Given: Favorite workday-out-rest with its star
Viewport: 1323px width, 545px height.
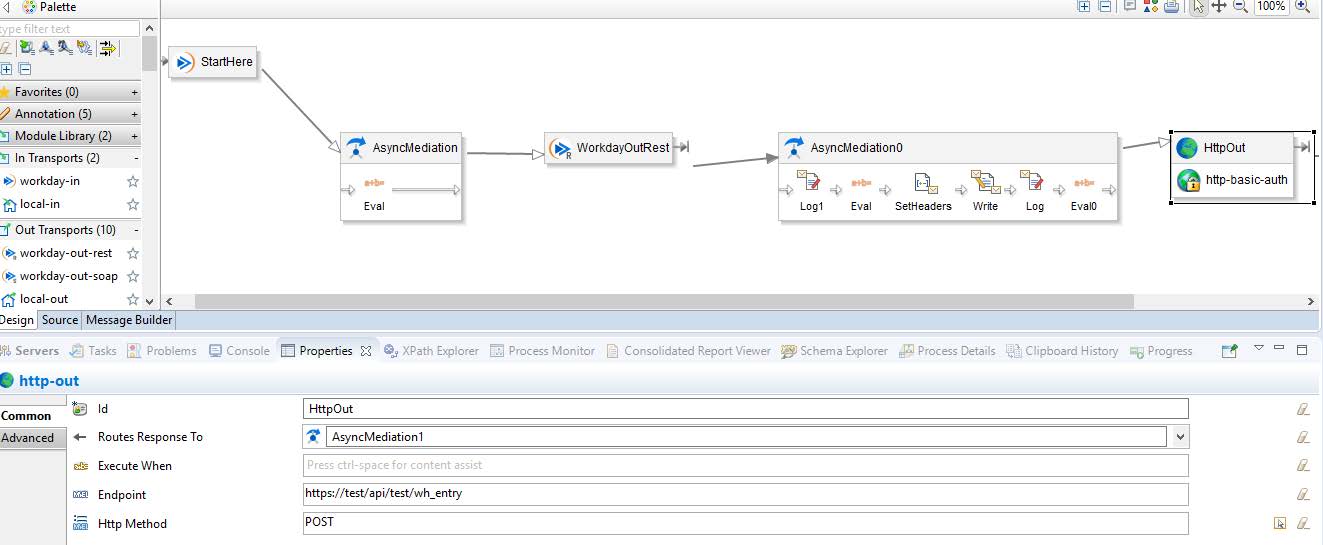Looking at the screenshot, I should 132,253.
